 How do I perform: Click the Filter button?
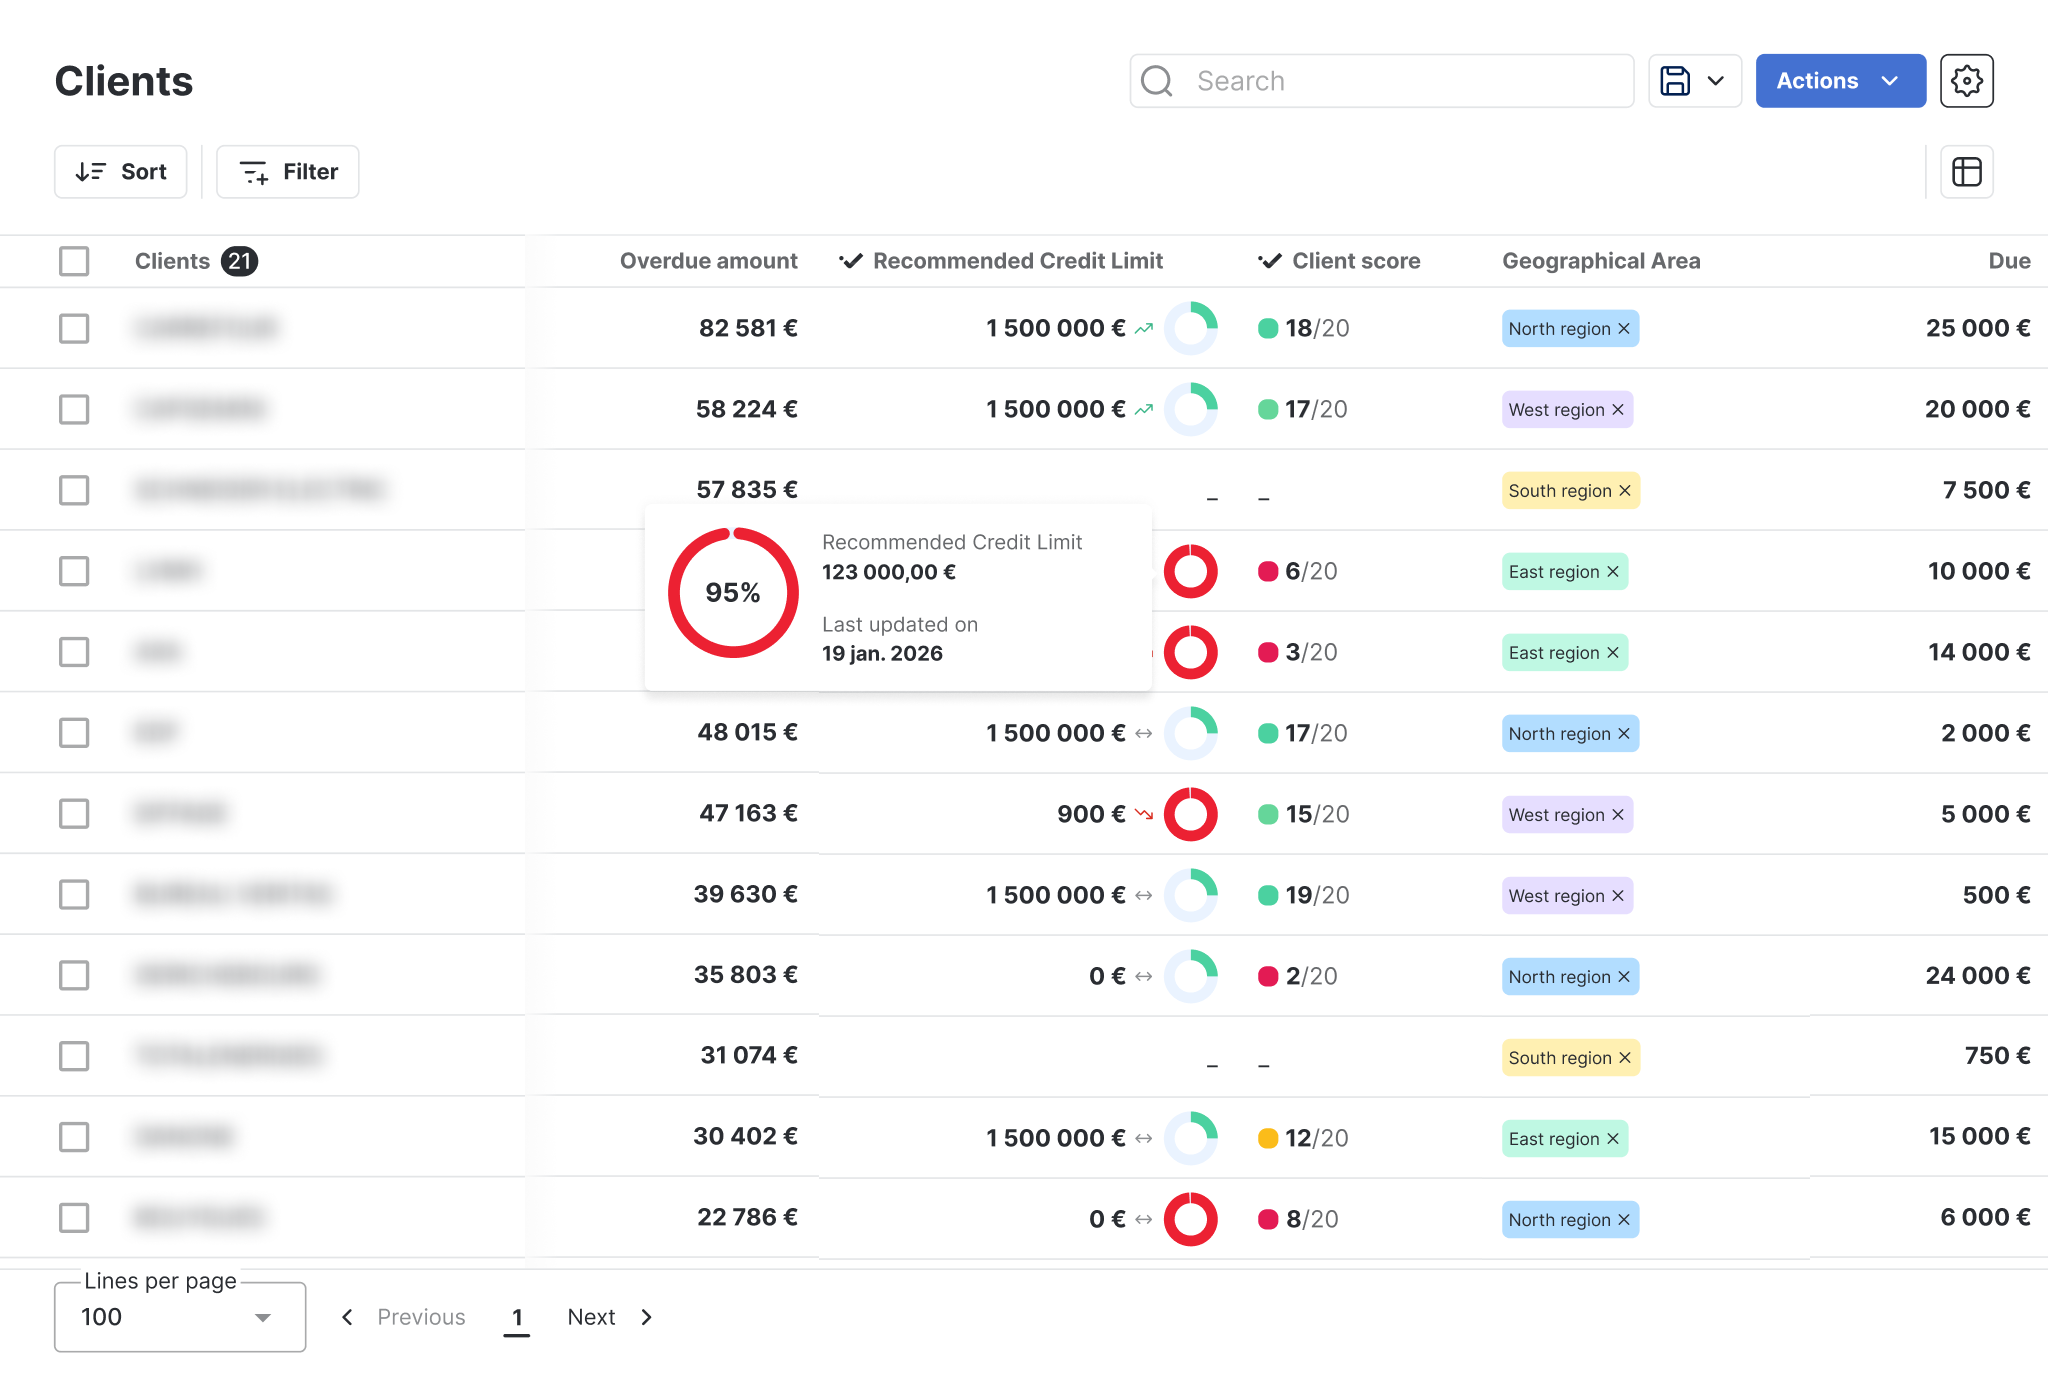tap(288, 172)
